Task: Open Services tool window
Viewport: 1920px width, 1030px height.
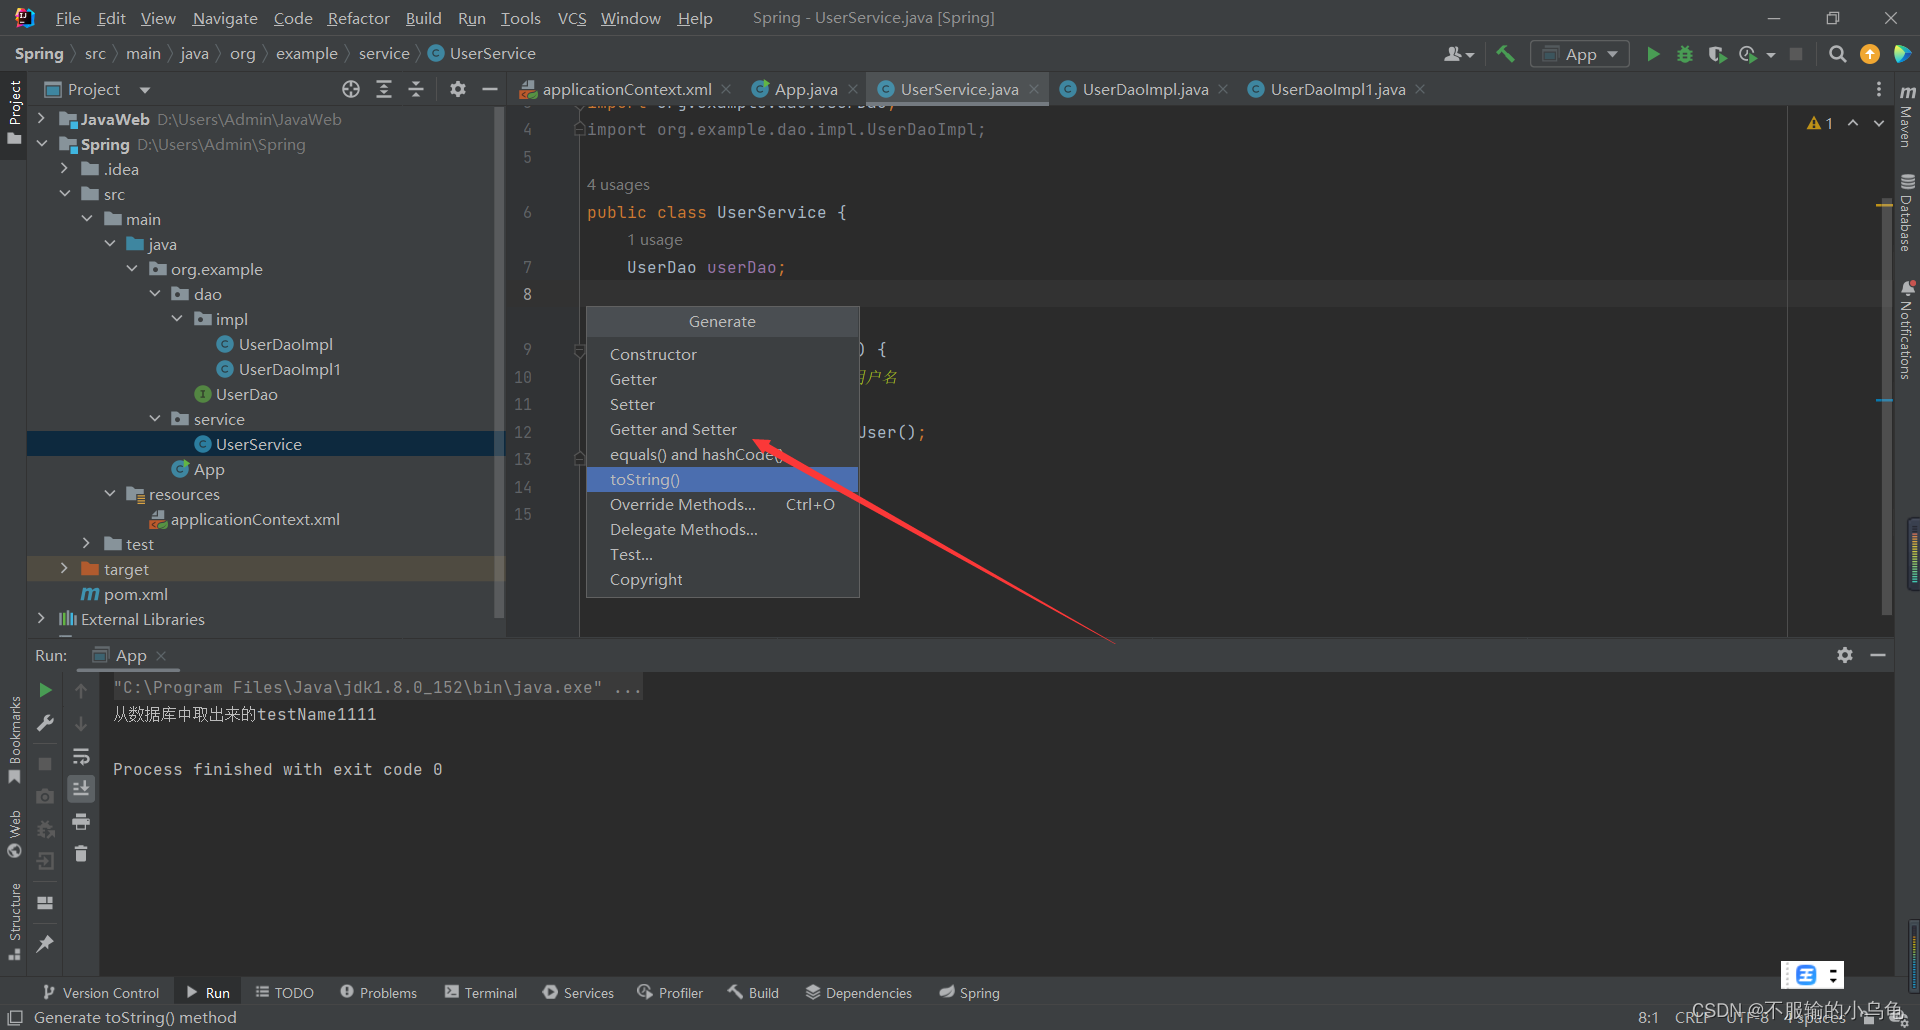Action: pos(578,993)
